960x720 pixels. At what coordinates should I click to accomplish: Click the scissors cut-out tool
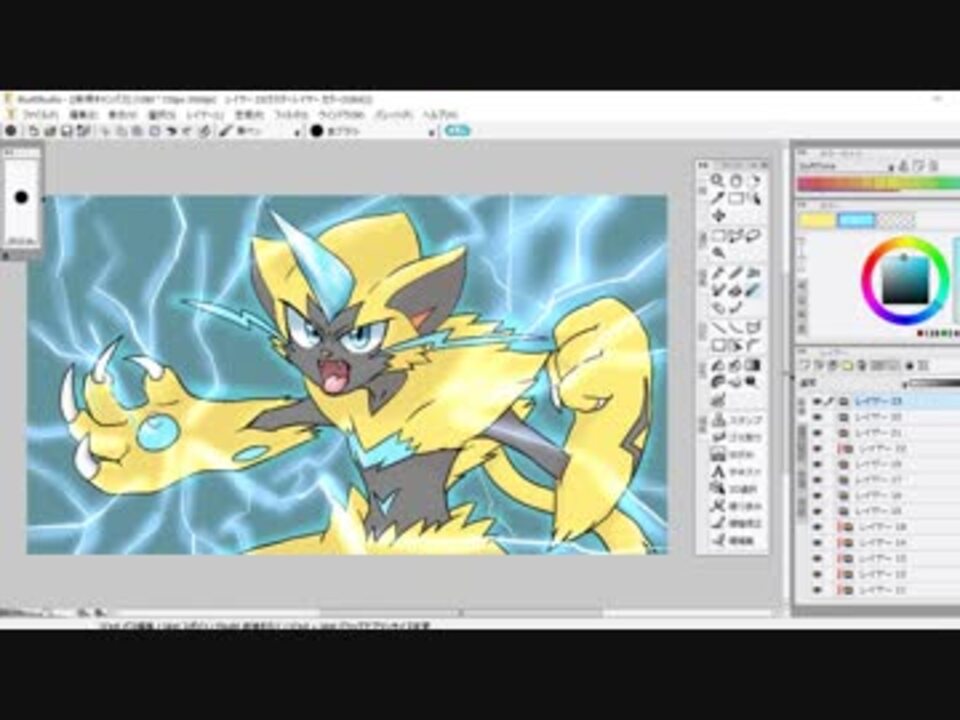tap(736, 506)
